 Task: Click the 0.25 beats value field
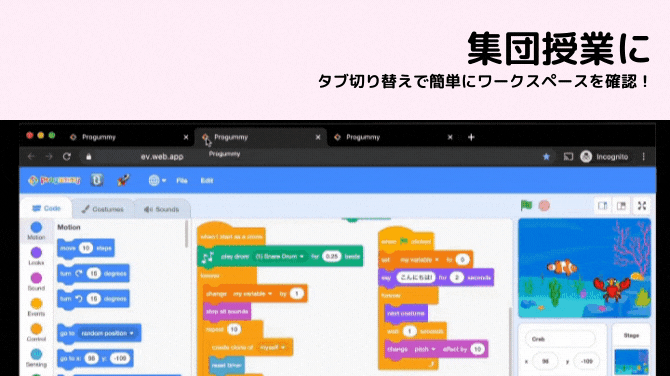click(x=332, y=256)
